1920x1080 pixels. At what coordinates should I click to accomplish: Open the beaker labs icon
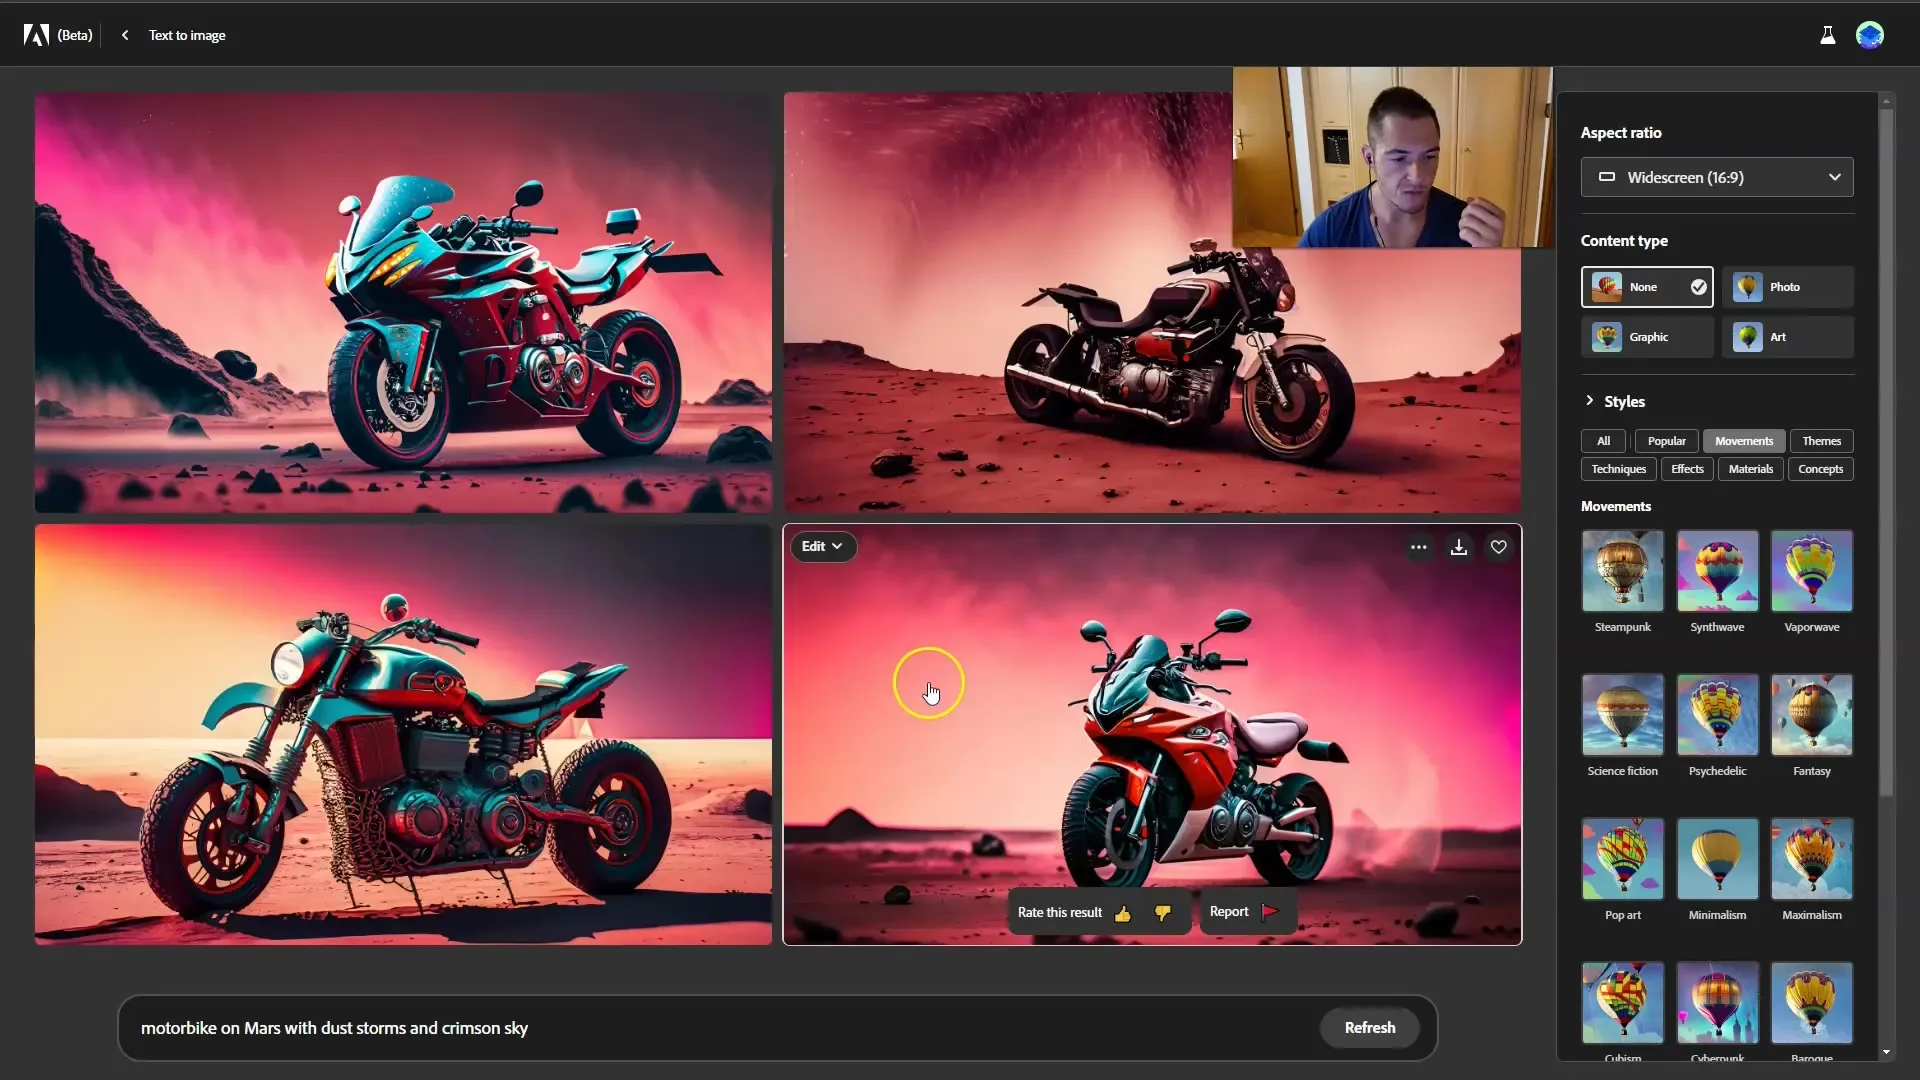[x=1827, y=35]
